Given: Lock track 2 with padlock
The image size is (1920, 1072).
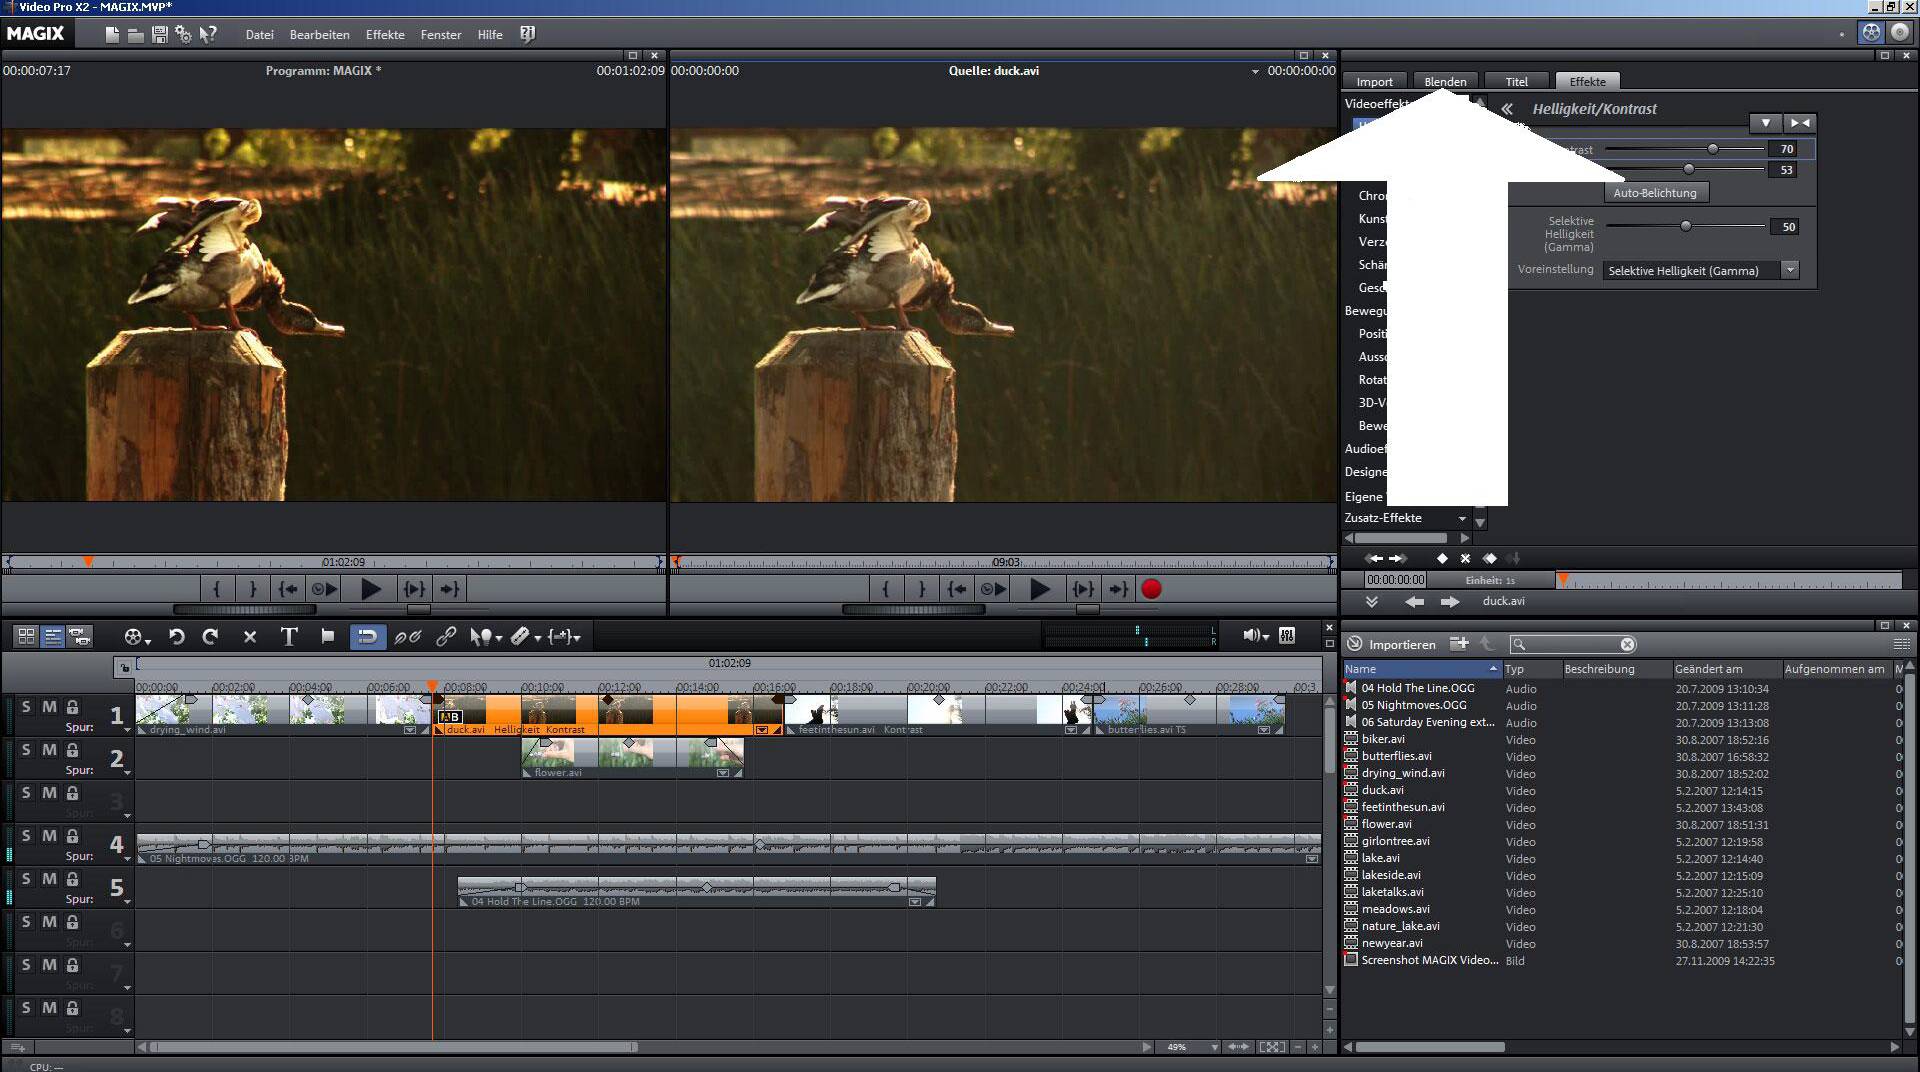Looking at the screenshot, I should tap(72, 750).
